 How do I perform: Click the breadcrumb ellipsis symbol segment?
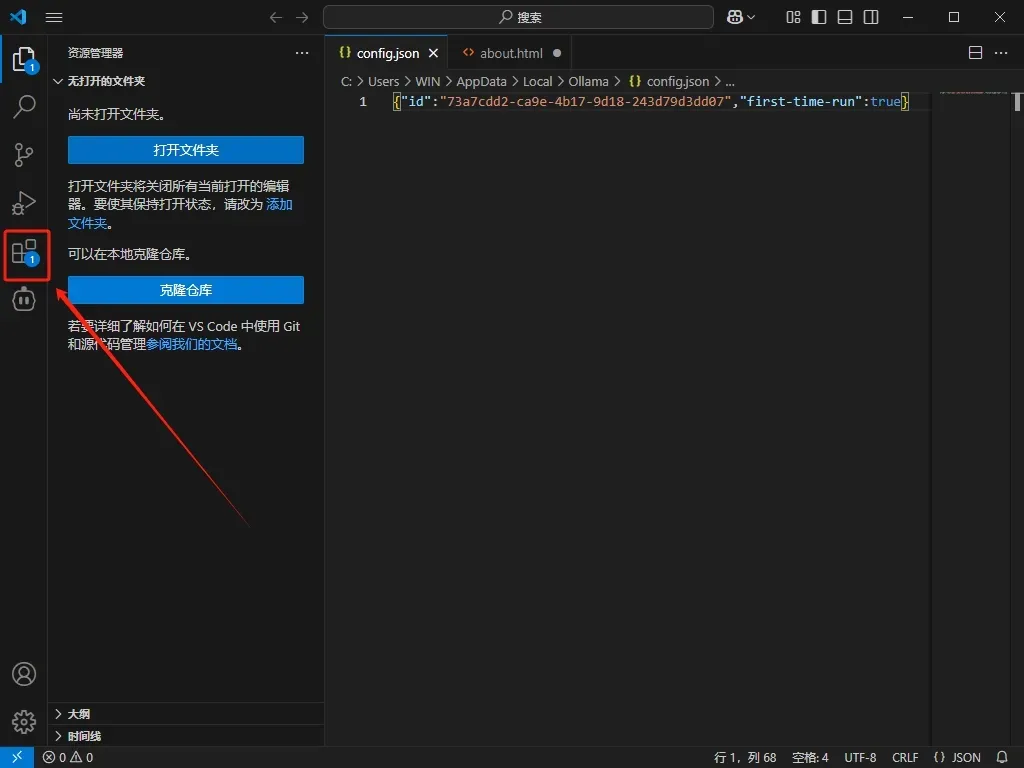tap(729, 82)
